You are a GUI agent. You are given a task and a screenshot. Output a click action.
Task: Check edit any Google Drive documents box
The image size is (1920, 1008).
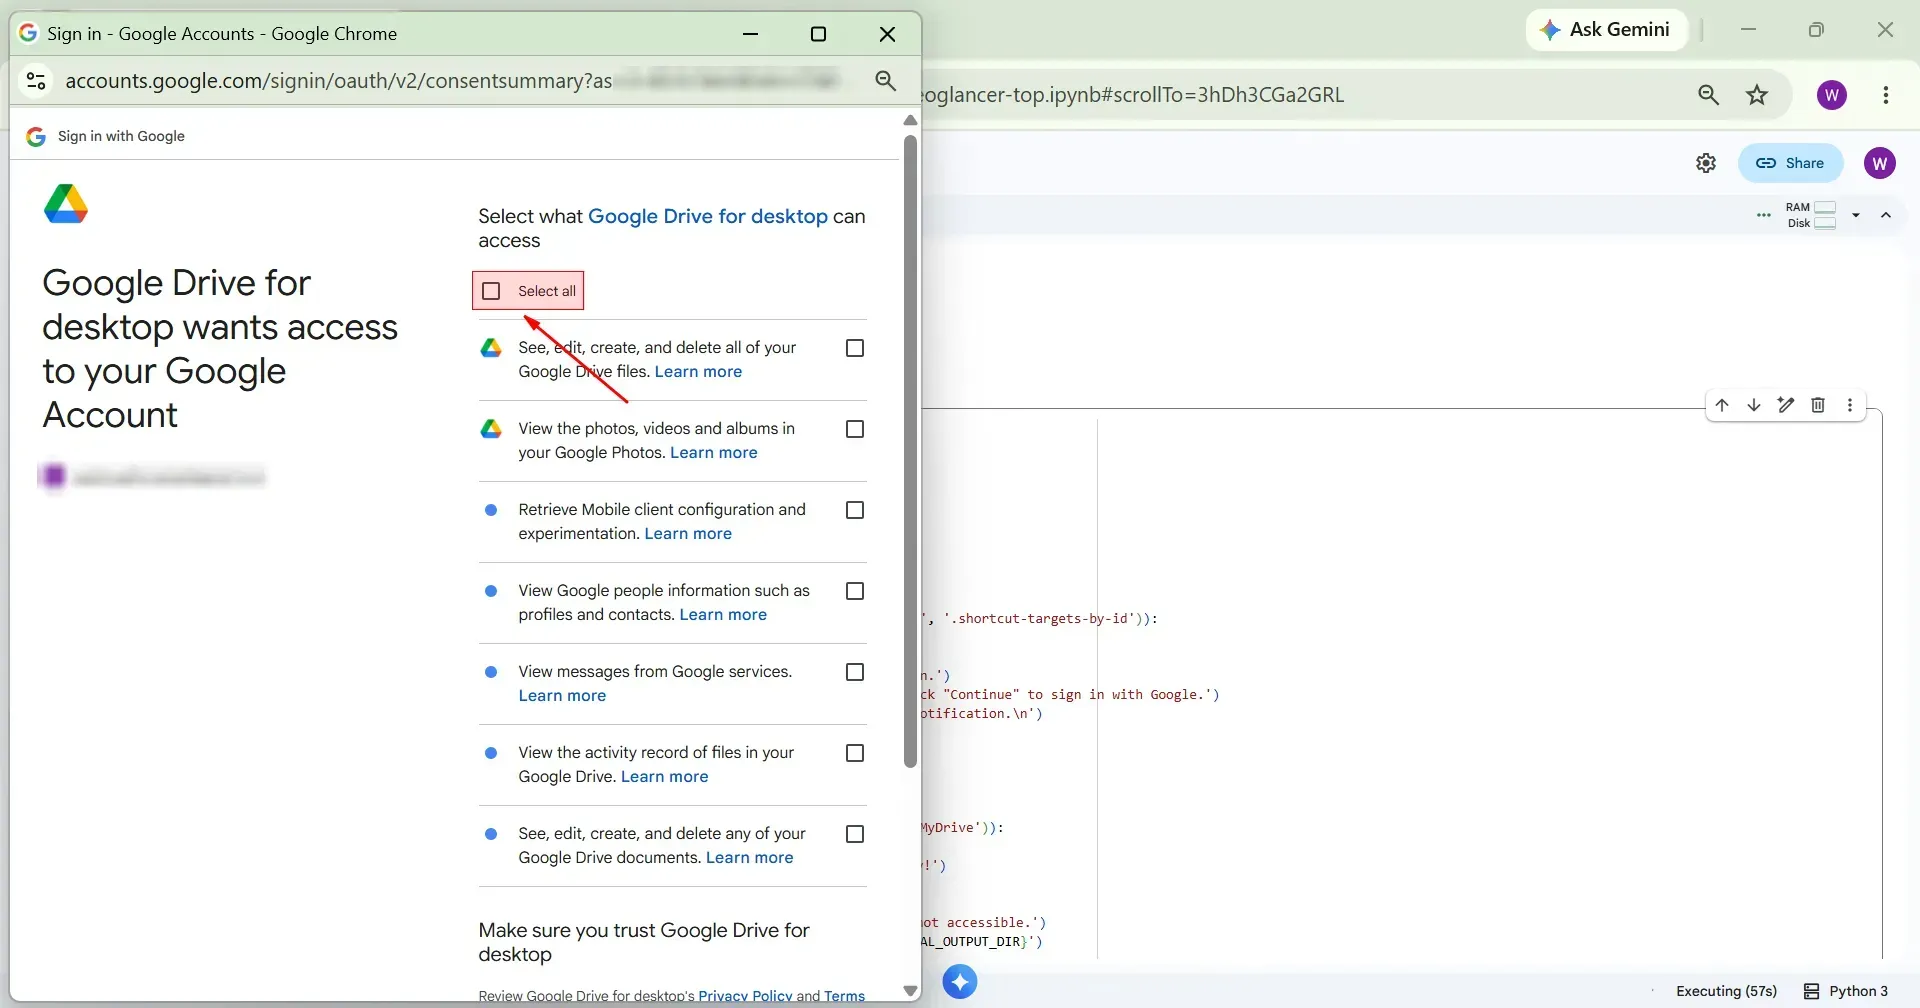point(855,834)
